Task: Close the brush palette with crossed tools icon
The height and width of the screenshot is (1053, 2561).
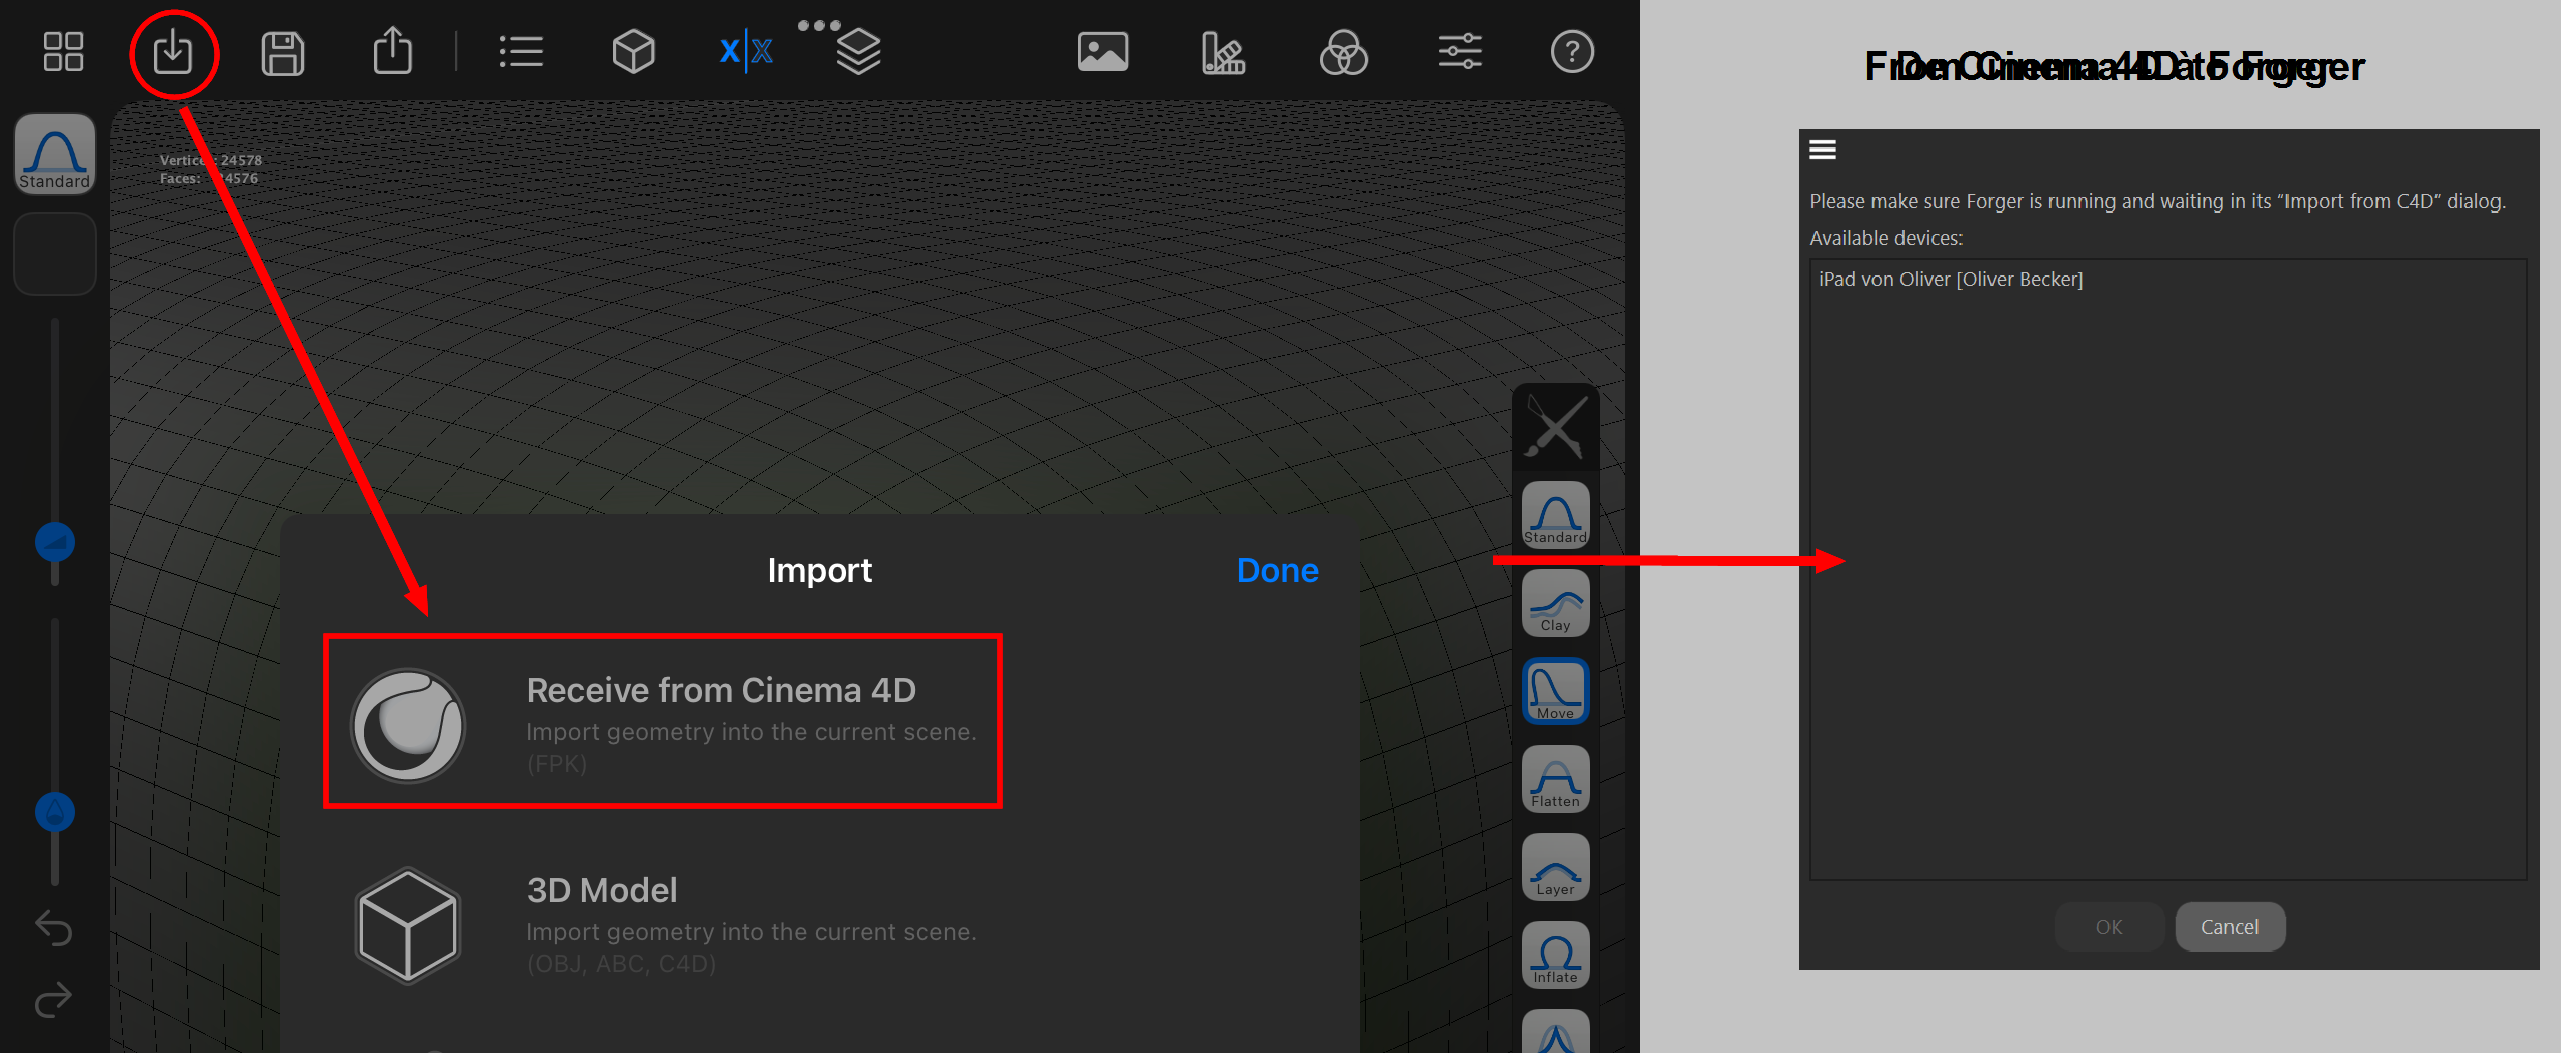Action: tap(1556, 428)
